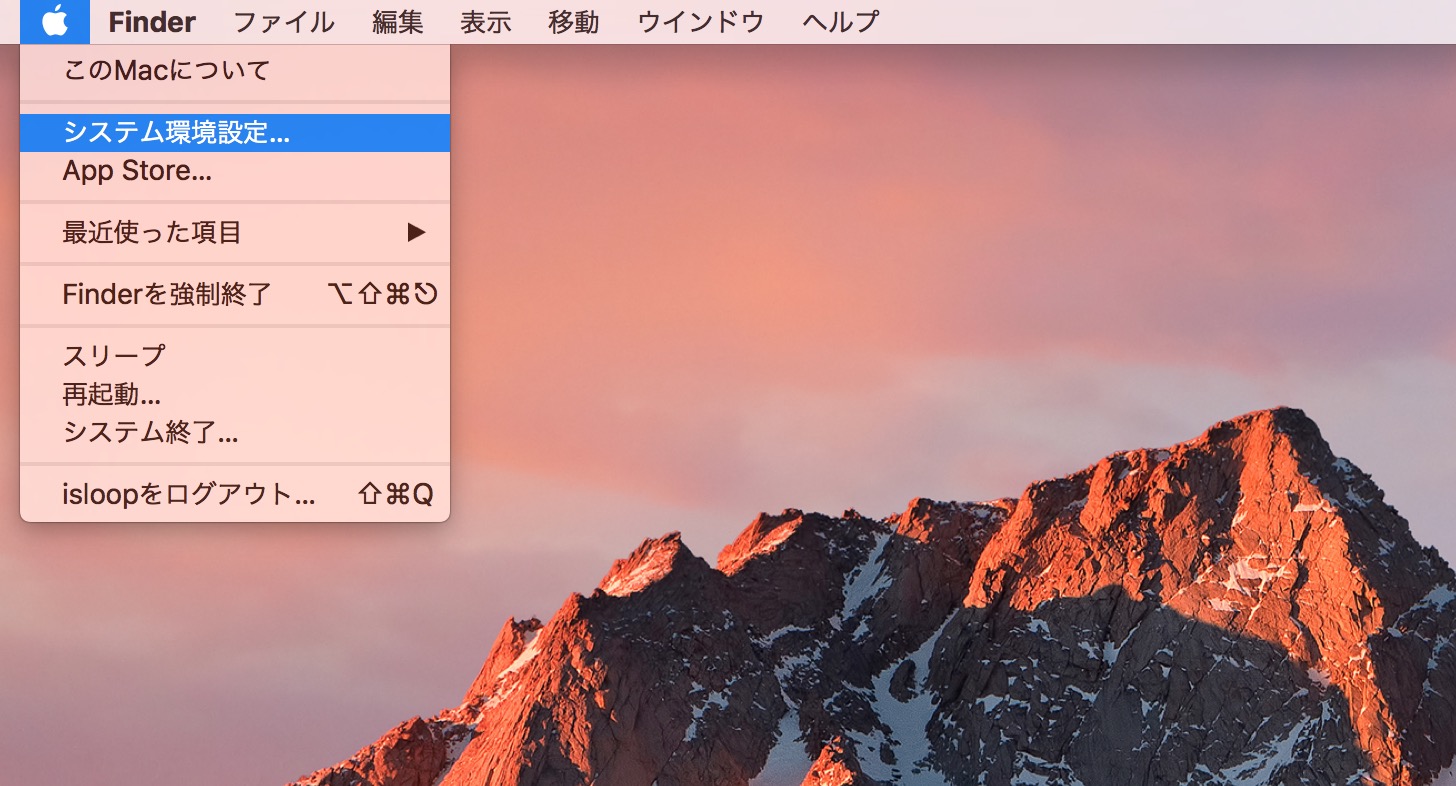Open the ヘルプ menu

[x=841, y=22]
